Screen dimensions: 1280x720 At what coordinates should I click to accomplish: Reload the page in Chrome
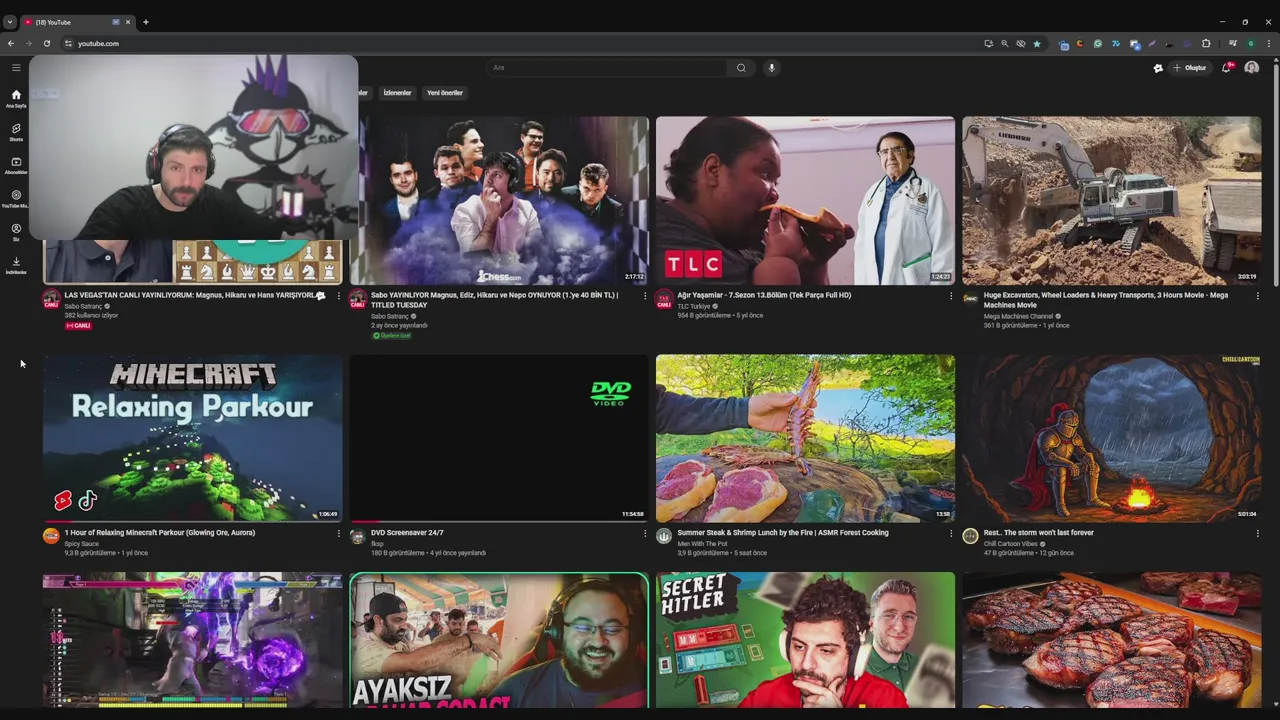click(46, 43)
